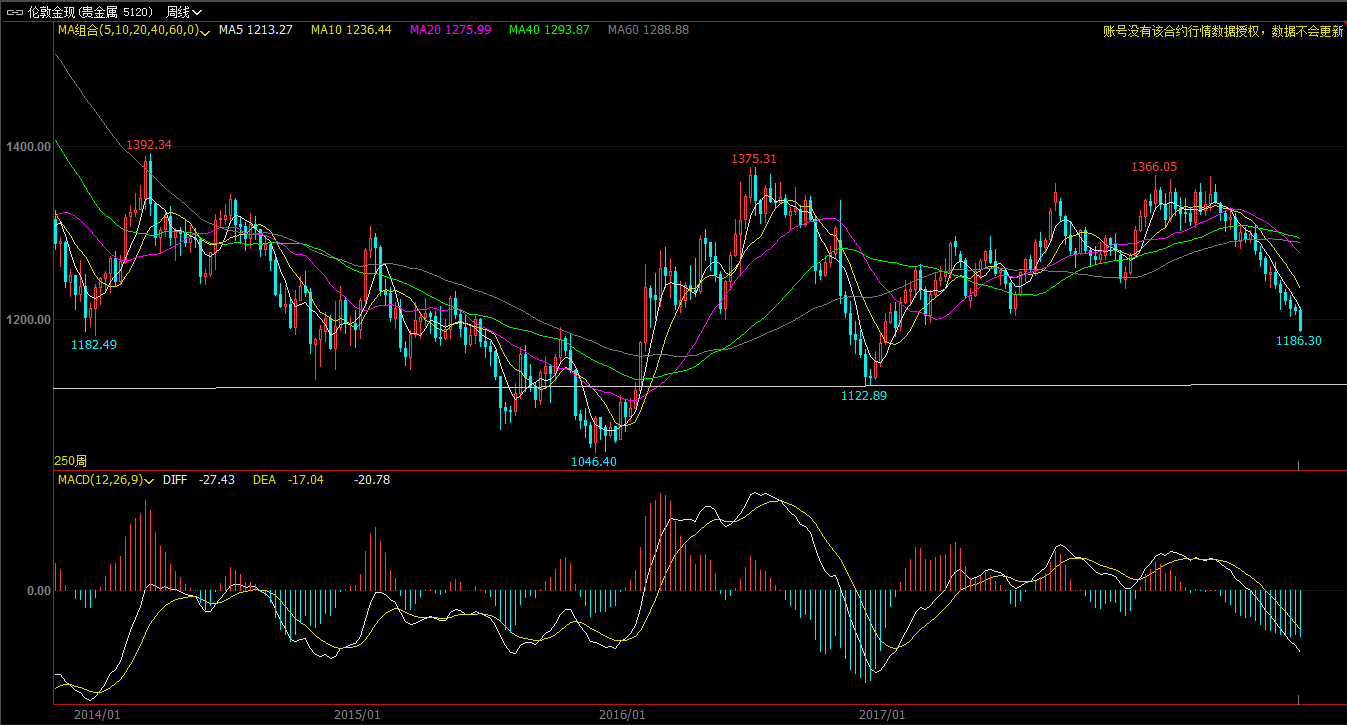Click the 1392.34 high price label

(x=149, y=145)
